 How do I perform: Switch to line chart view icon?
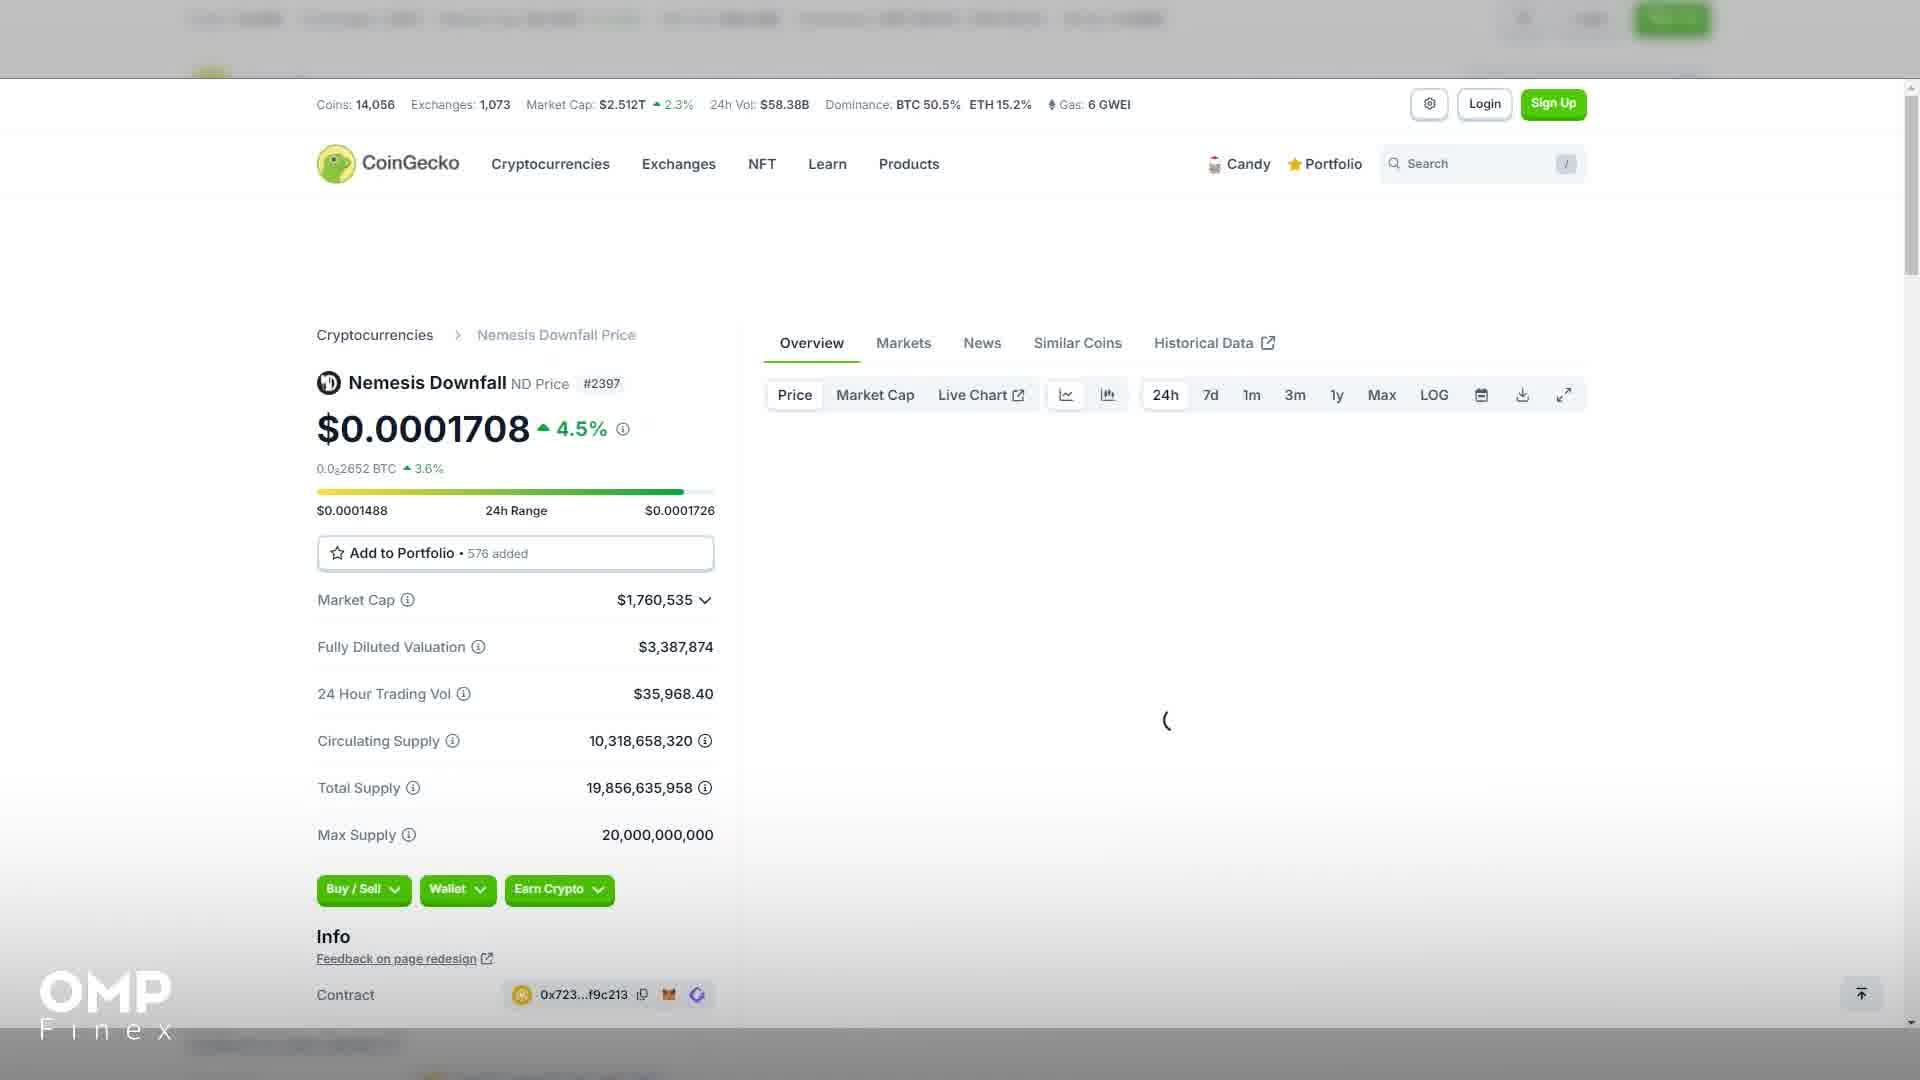tap(1066, 395)
